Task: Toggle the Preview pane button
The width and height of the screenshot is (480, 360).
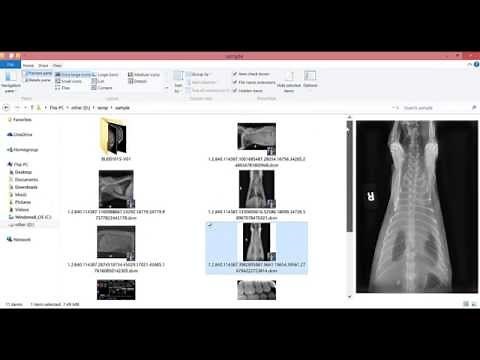Action: point(39,73)
